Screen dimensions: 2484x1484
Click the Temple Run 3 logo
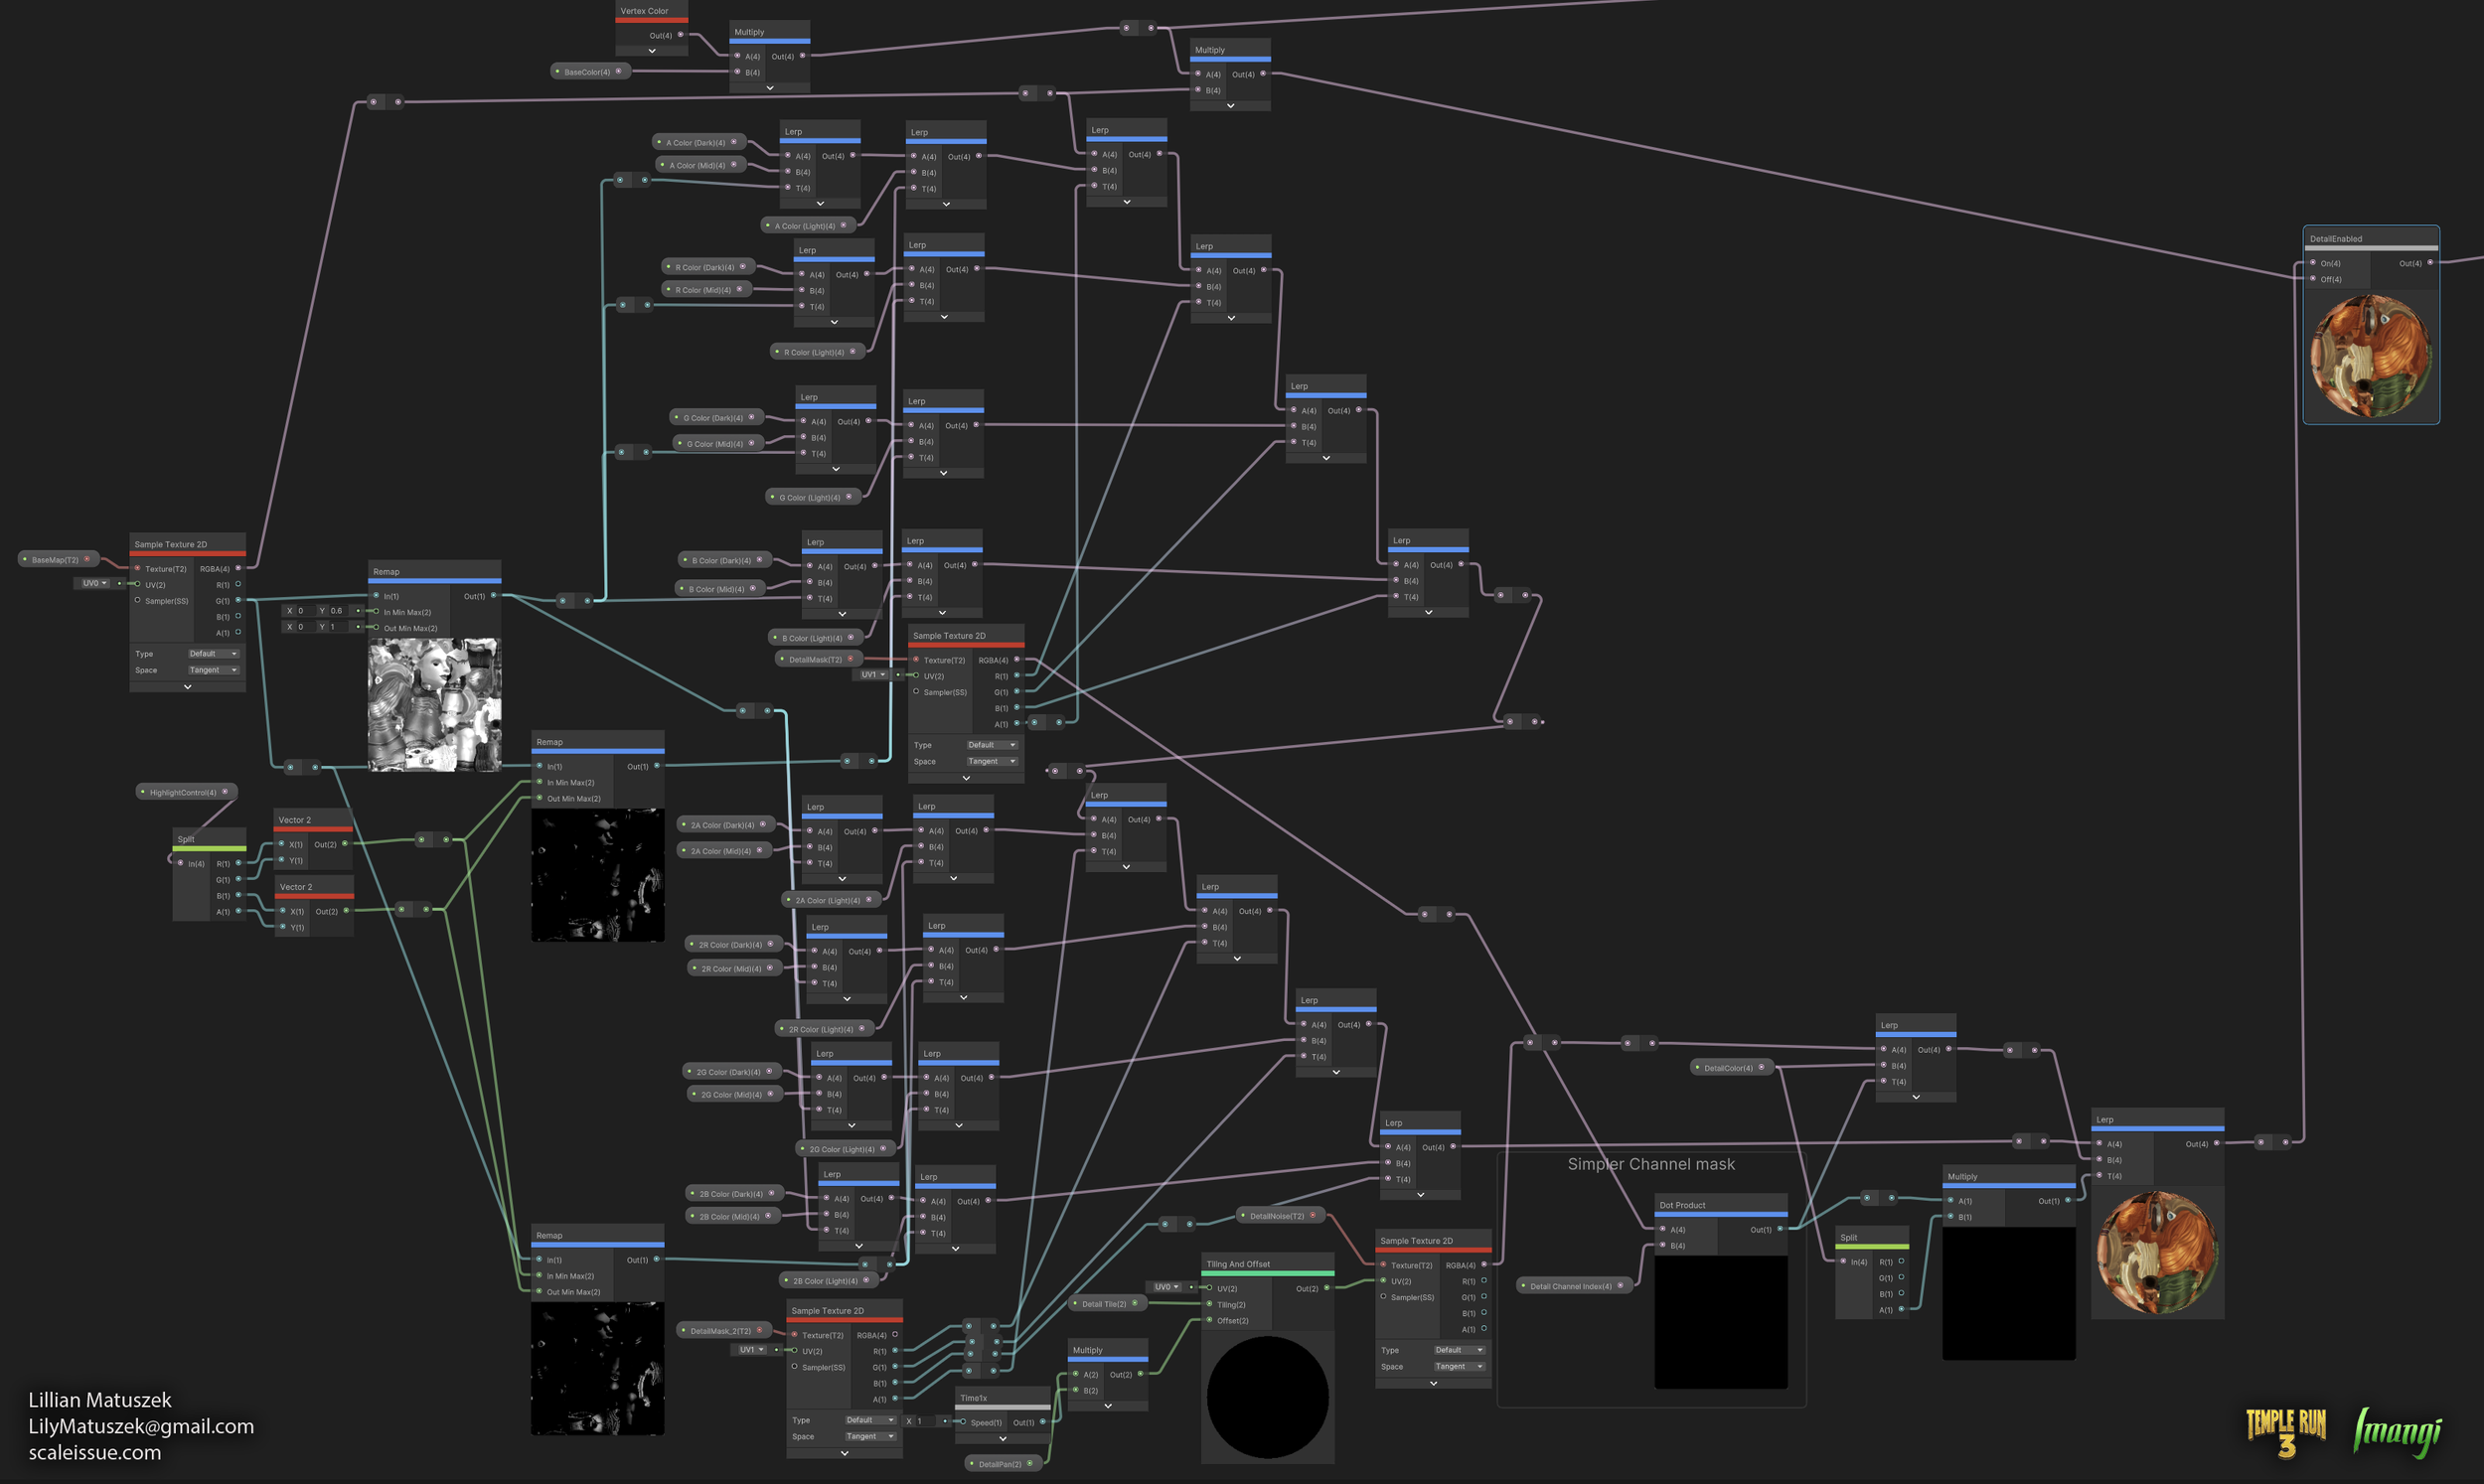[x=2286, y=1431]
